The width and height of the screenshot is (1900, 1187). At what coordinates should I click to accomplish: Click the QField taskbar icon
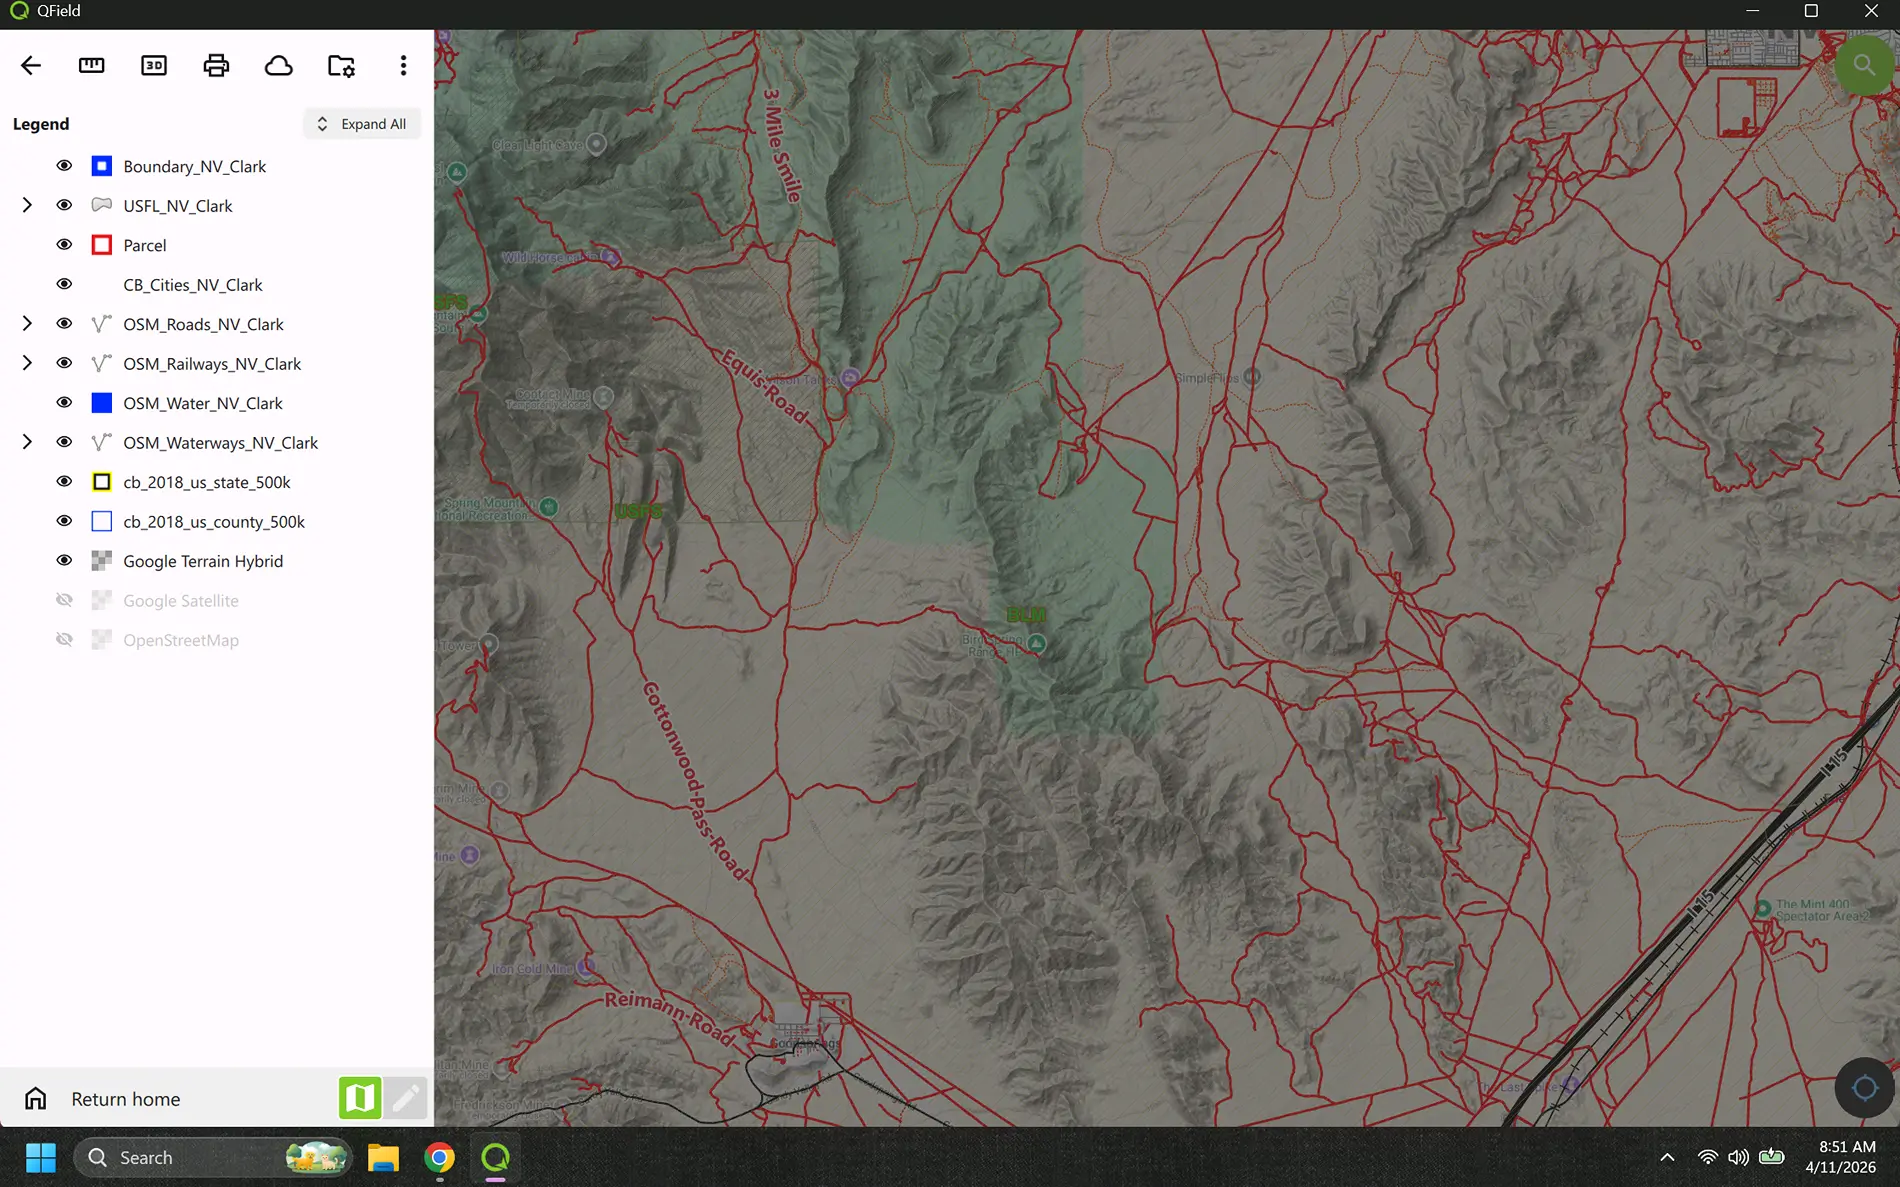click(x=495, y=1158)
